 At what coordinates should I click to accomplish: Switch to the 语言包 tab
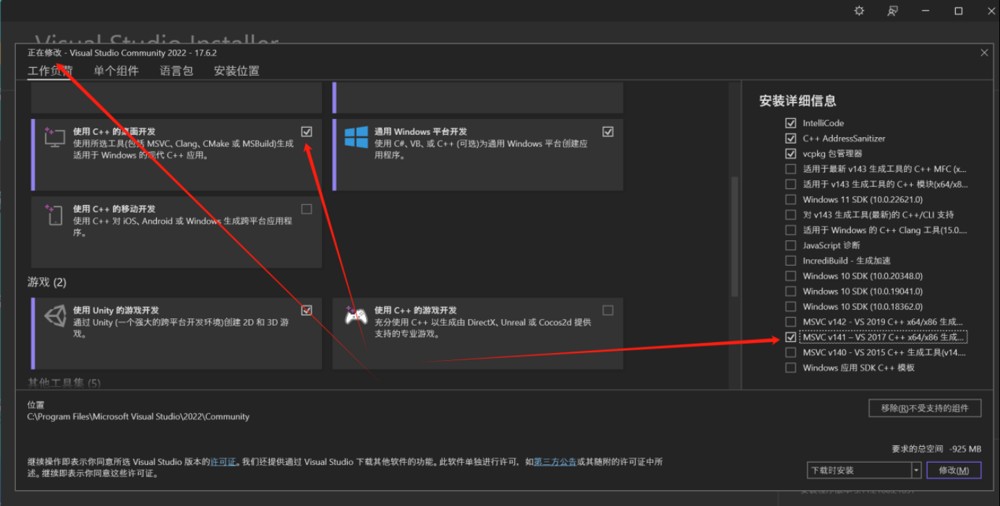pyautogui.click(x=176, y=71)
